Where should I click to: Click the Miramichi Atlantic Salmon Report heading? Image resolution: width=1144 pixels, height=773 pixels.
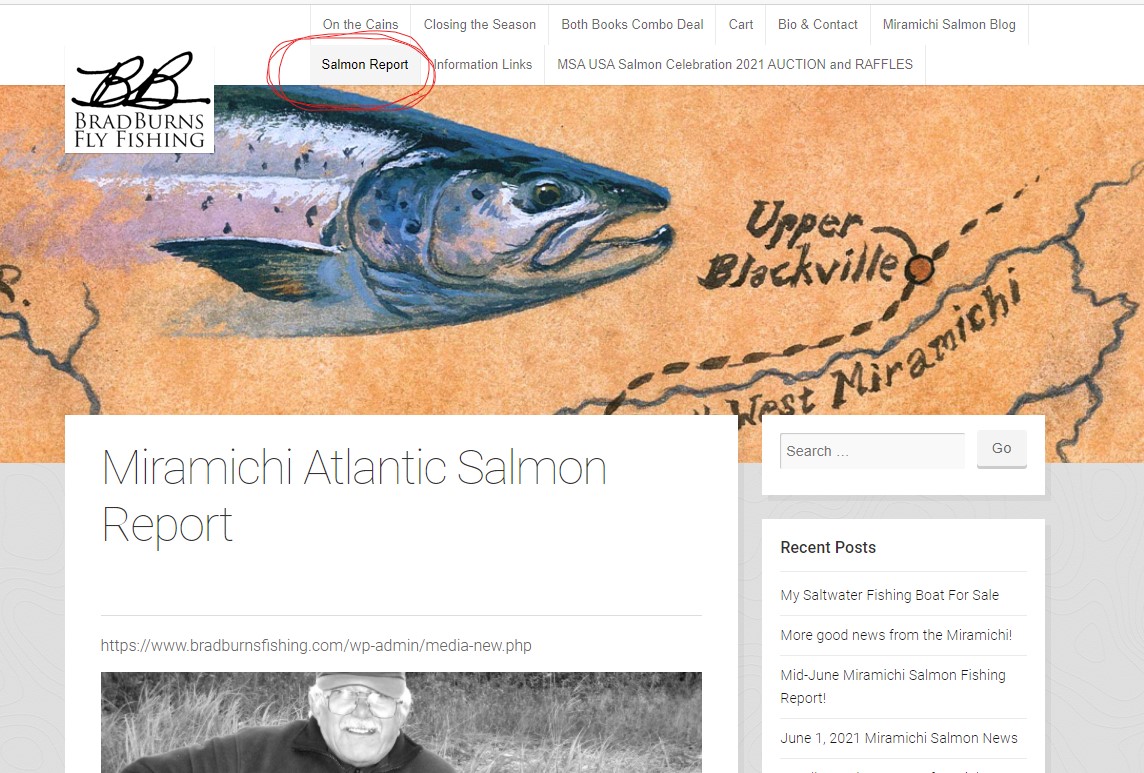pyautogui.click(x=354, y=496)
